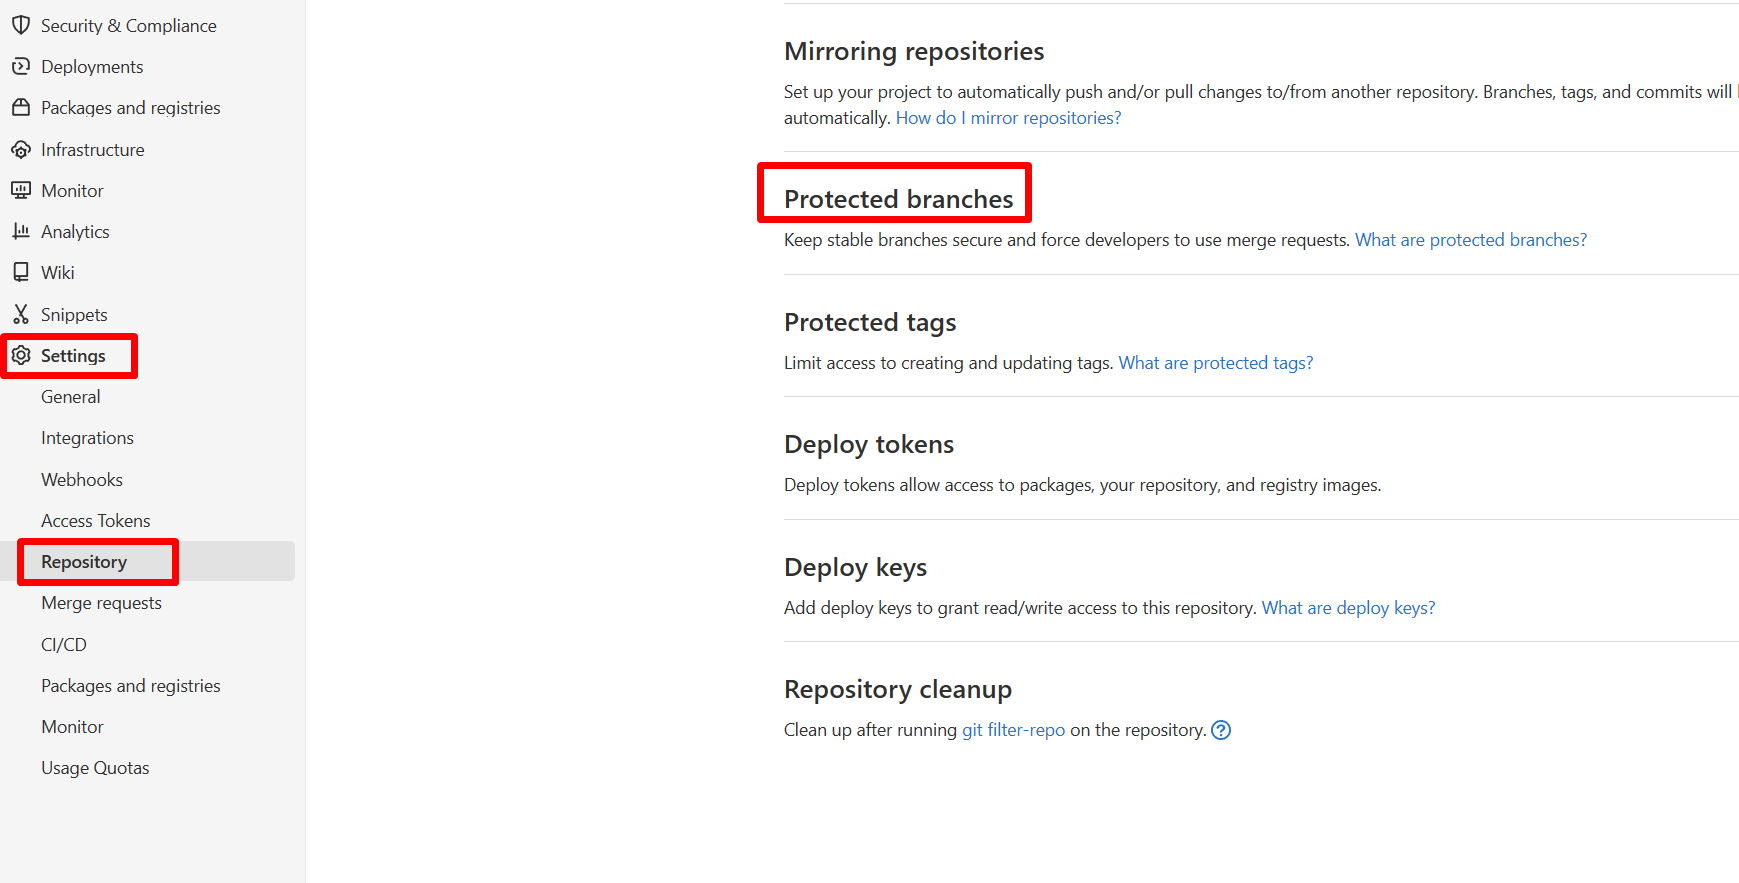
Task: Follow the git filter-repo link
Action: [x=1013, y=729]
